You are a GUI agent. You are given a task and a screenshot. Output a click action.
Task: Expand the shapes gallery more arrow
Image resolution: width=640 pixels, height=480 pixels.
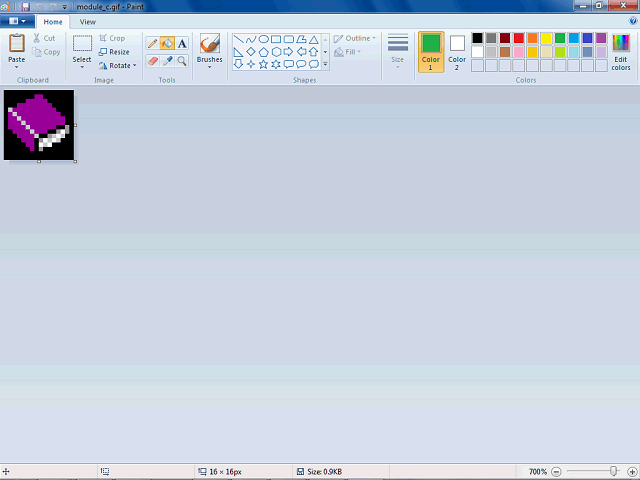325,64
